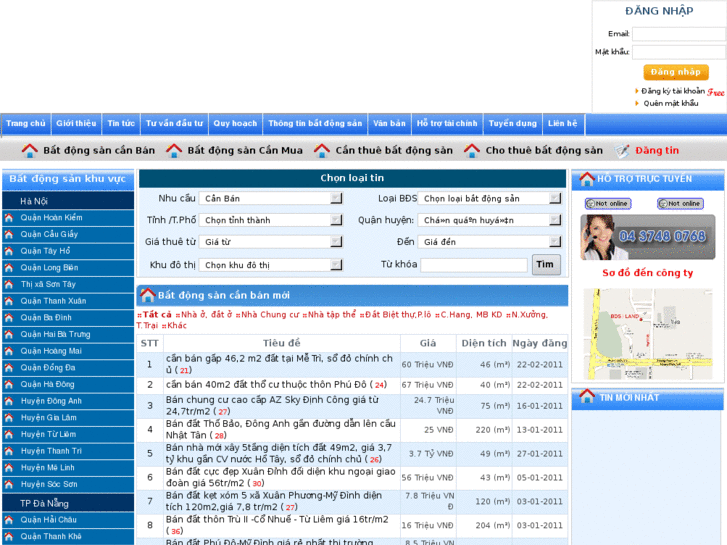Click the Đăng tin link
The image size is (727, 545).
click(657, 150)
